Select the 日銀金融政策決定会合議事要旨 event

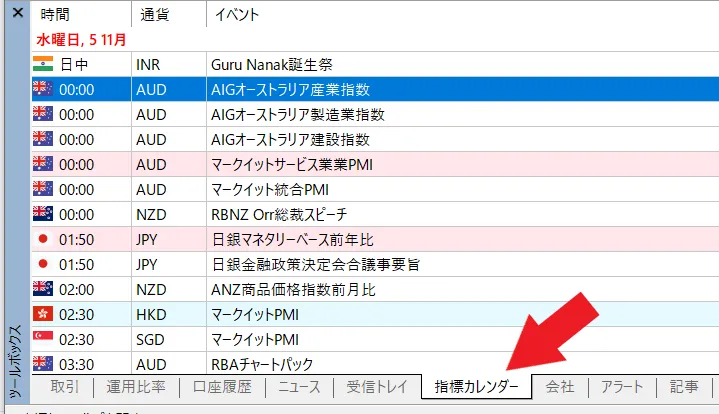point(316,265)
